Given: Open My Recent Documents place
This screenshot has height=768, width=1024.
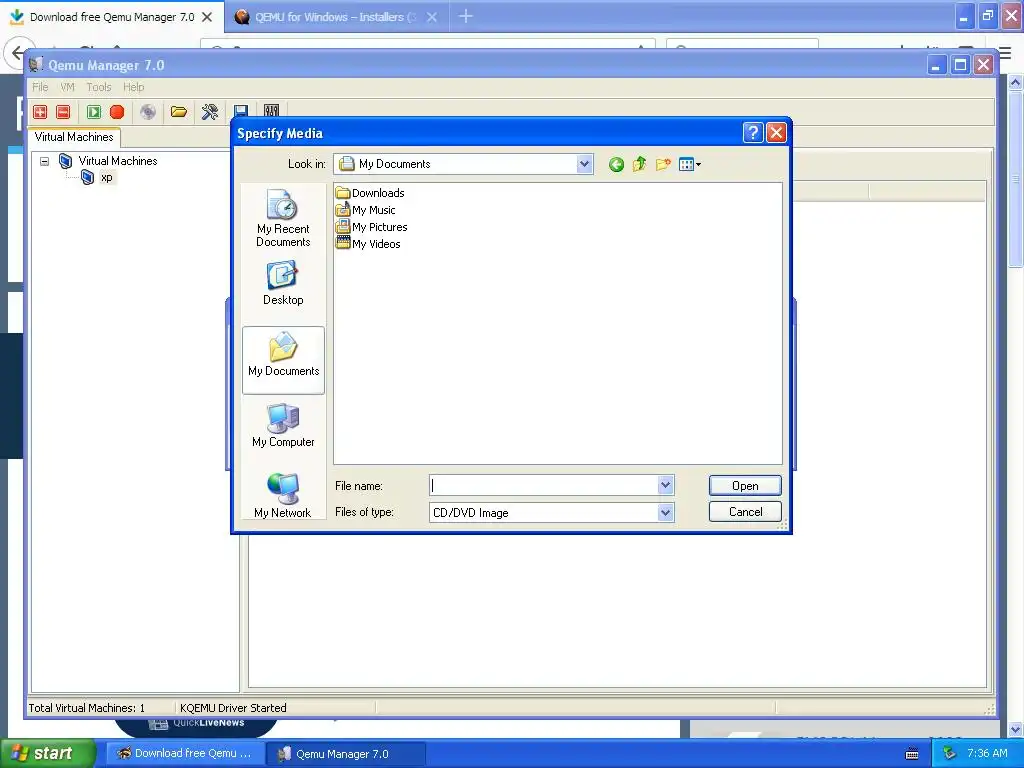Looking at the screenshot, I should (283, 218).
